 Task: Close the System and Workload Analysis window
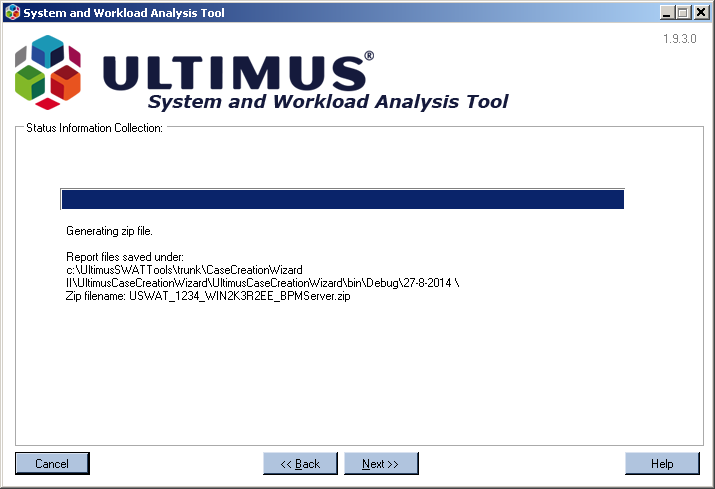click(701, 12)
